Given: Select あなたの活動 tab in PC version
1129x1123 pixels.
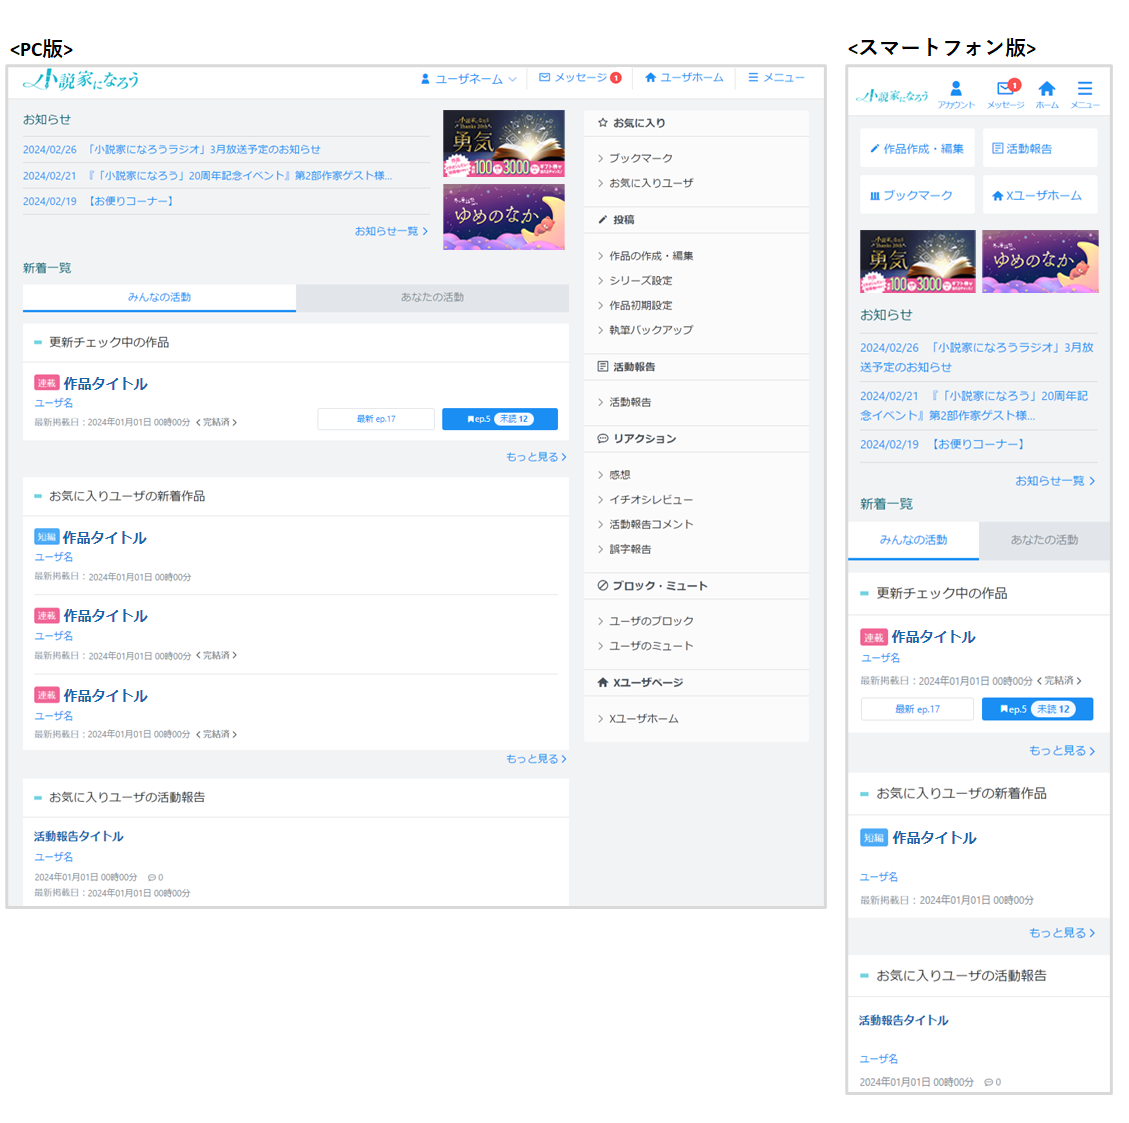Looking at the screenshot, I should coord(432,297).
